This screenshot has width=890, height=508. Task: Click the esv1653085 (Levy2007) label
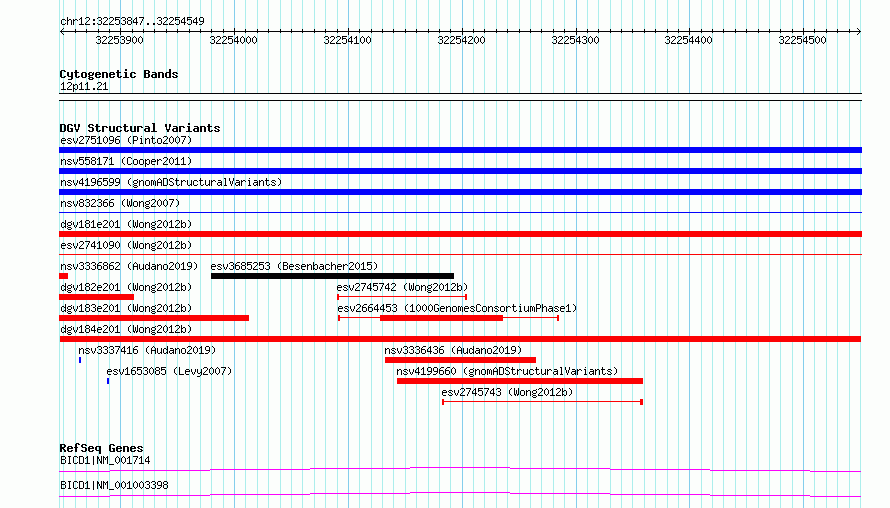pos(169,371)
